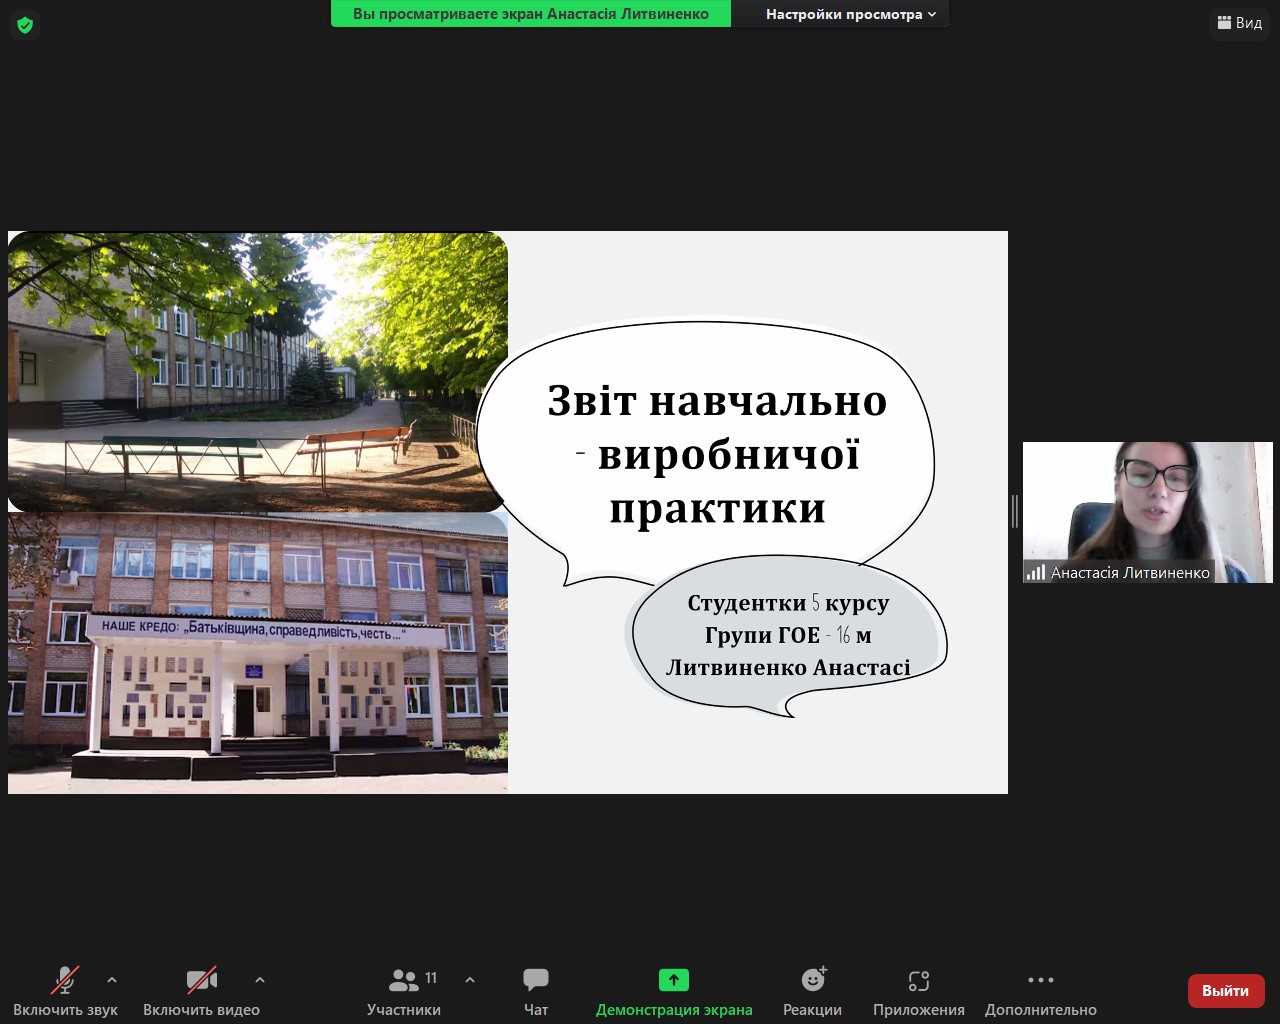Image resolution: width=1280 pixels, height=1024 pixels.
Task: Expand audio options arrow next to microphone
Action: tap(112, 980)
